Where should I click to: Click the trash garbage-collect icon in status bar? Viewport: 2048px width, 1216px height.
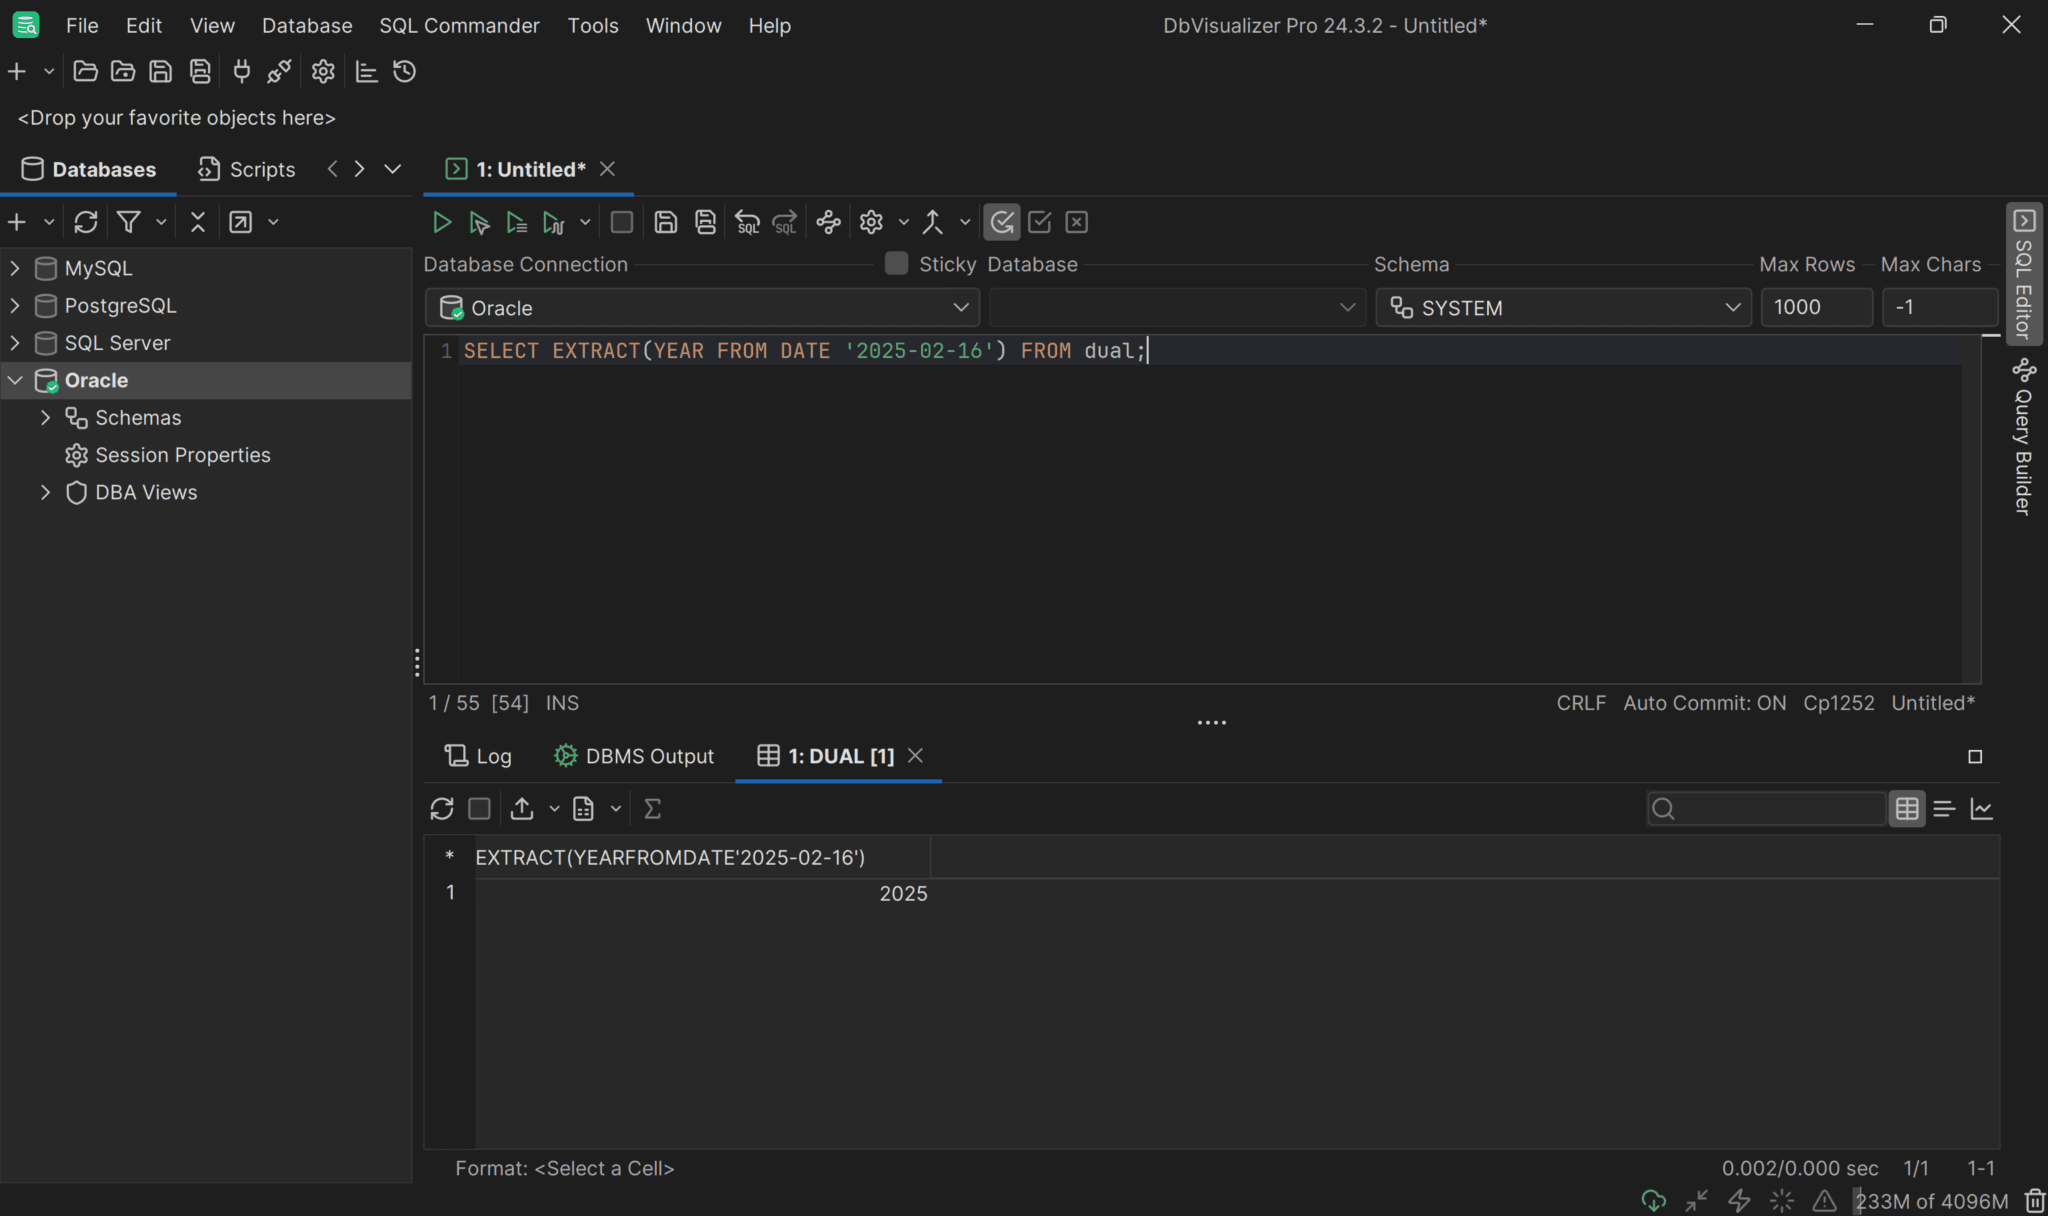pyautogui.click(x=2034, y=1201)
